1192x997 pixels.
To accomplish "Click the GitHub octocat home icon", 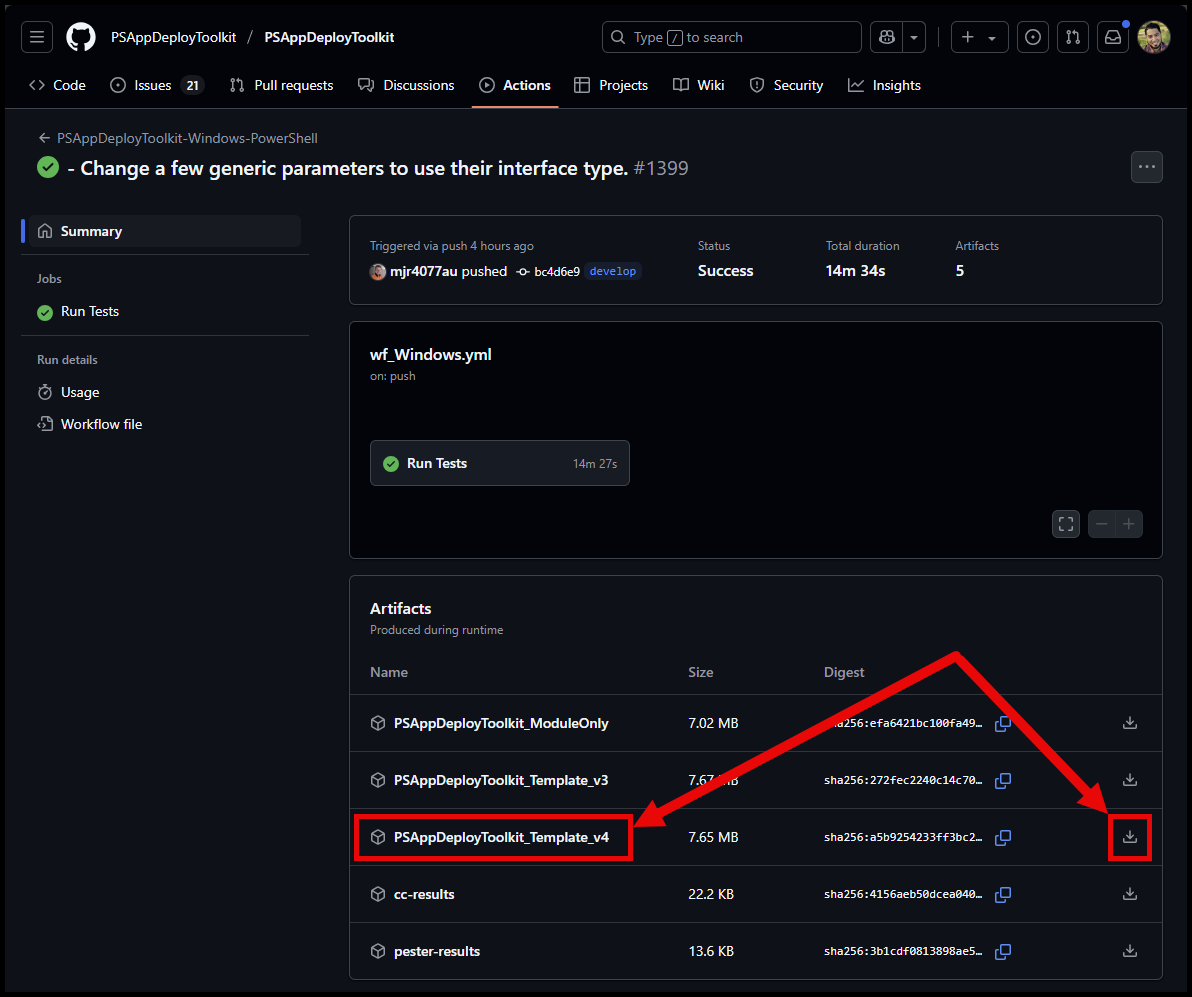I will [80, 37].
